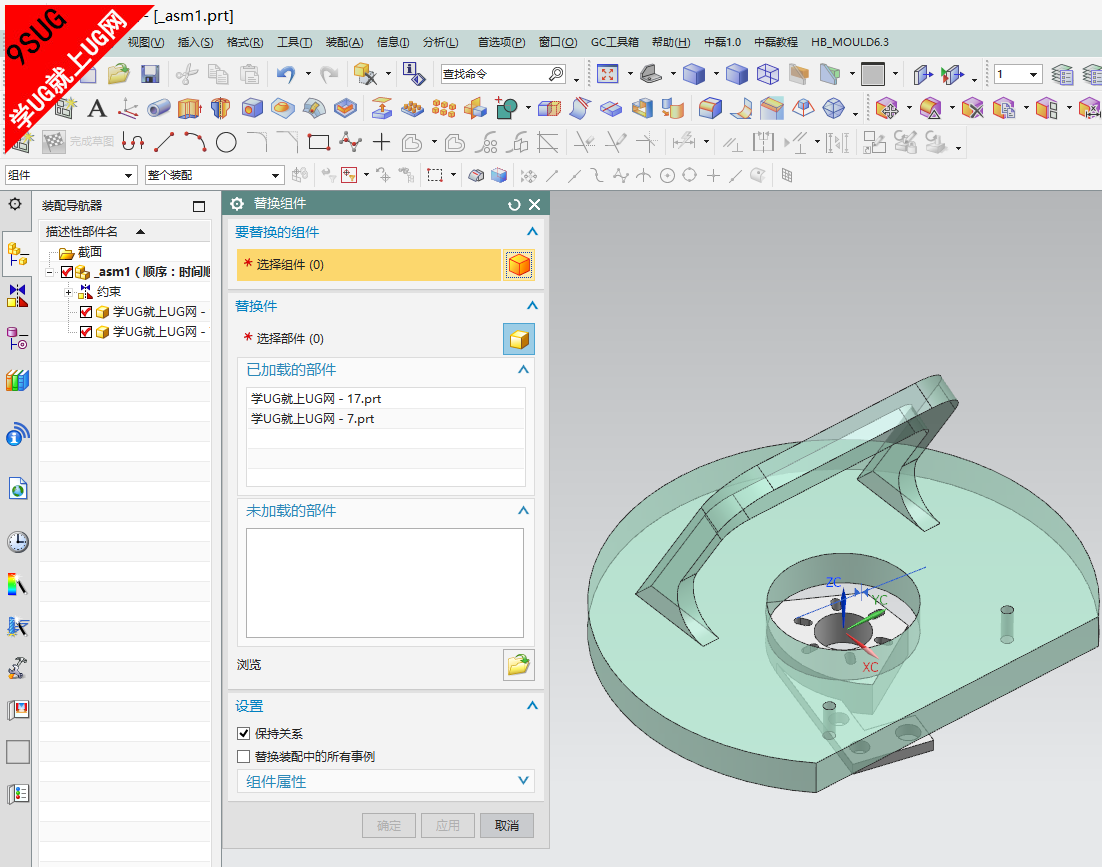This screenshot has height=867, width=1102.
Task: Click the Information icon in the top toolbar
Action: point(413,74)
